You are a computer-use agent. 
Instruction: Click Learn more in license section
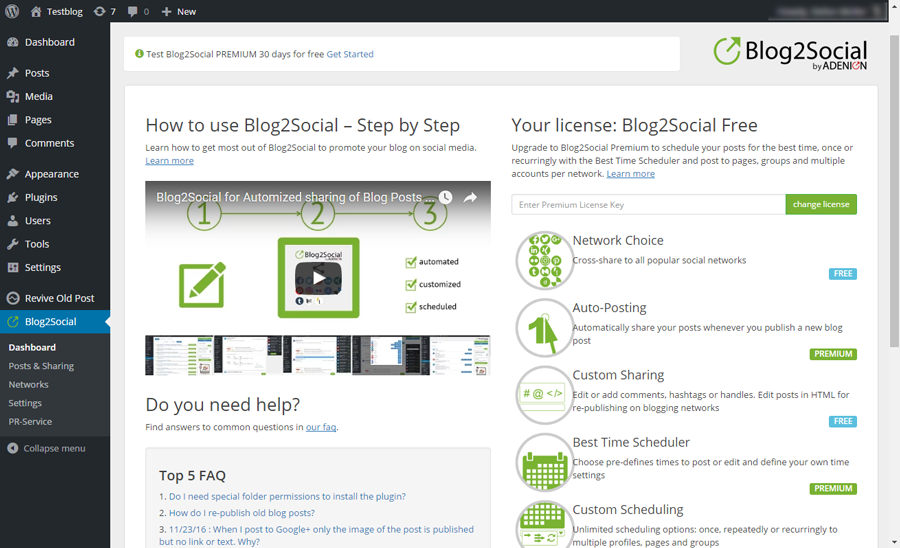click(x=630, y=174)
